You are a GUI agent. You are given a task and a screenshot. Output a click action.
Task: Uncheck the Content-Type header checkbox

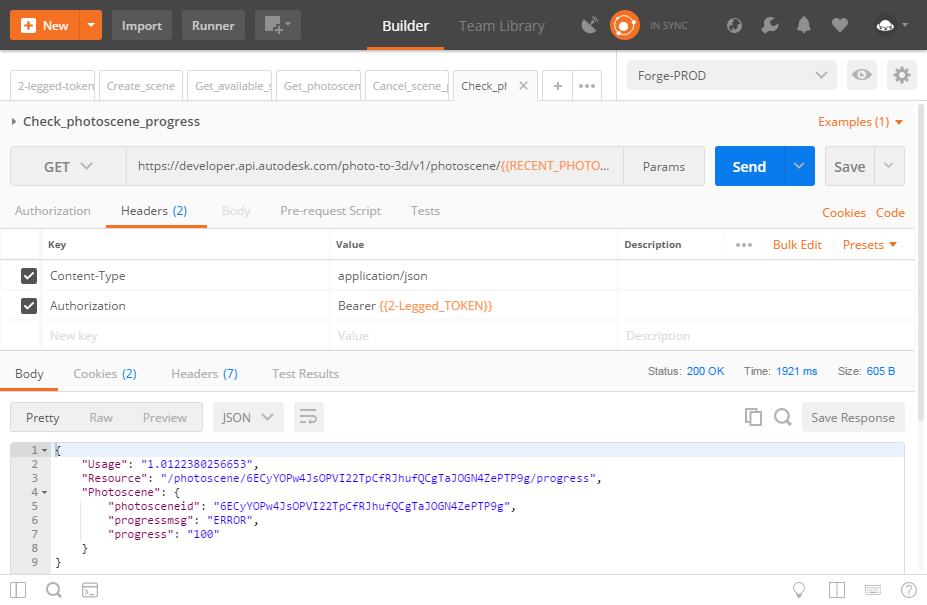[x=29, y=276]
